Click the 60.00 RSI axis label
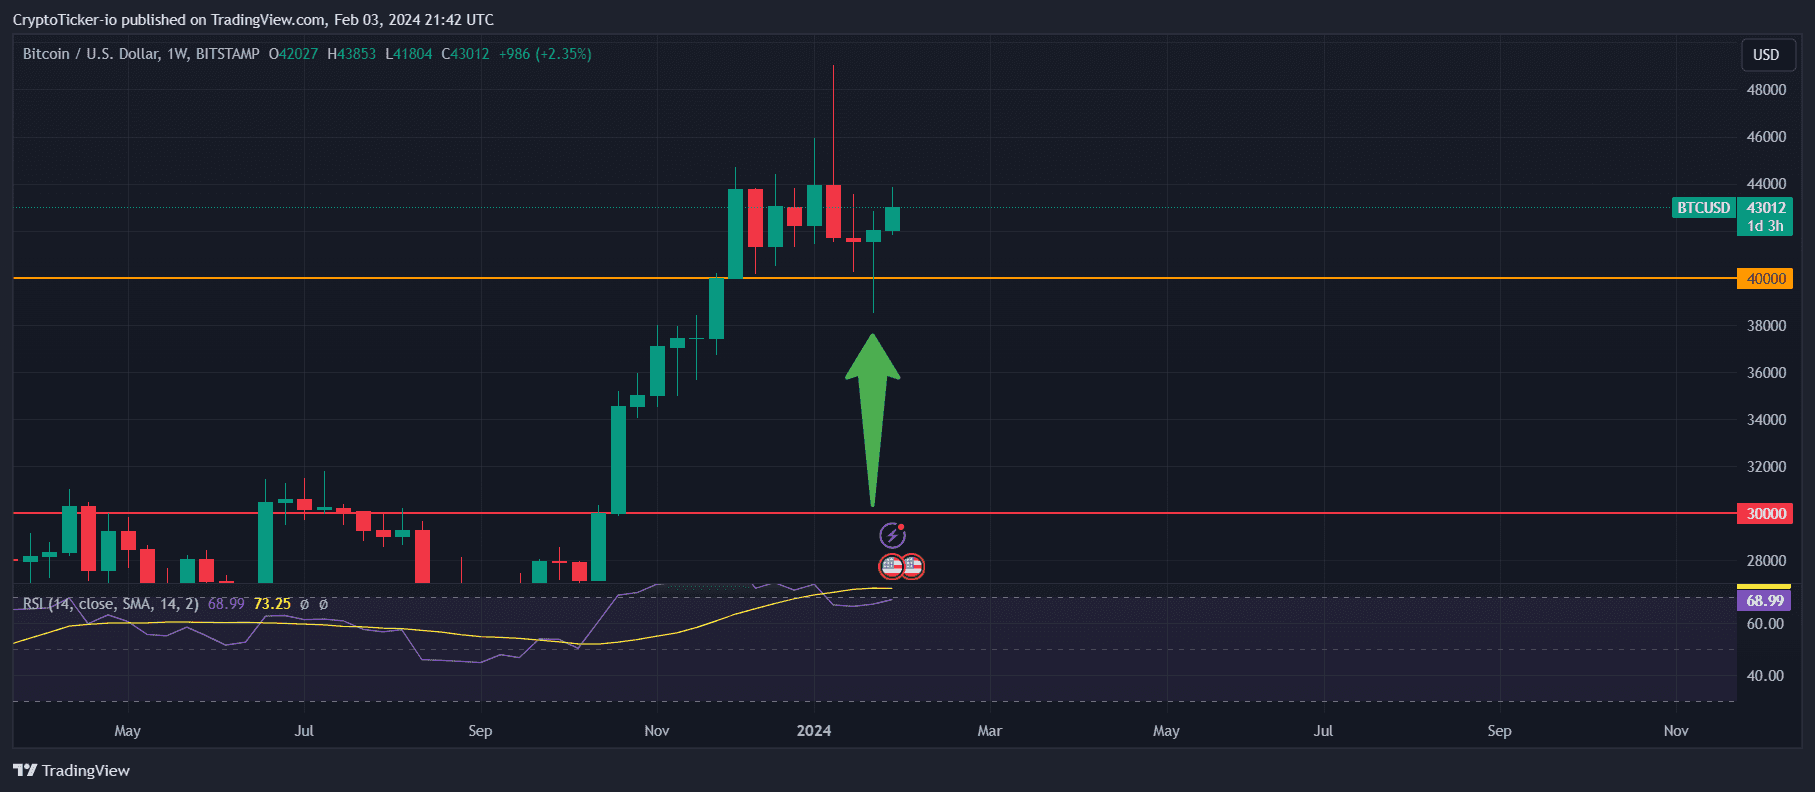The image size is (1815, 792). (x=1765, y=624)
